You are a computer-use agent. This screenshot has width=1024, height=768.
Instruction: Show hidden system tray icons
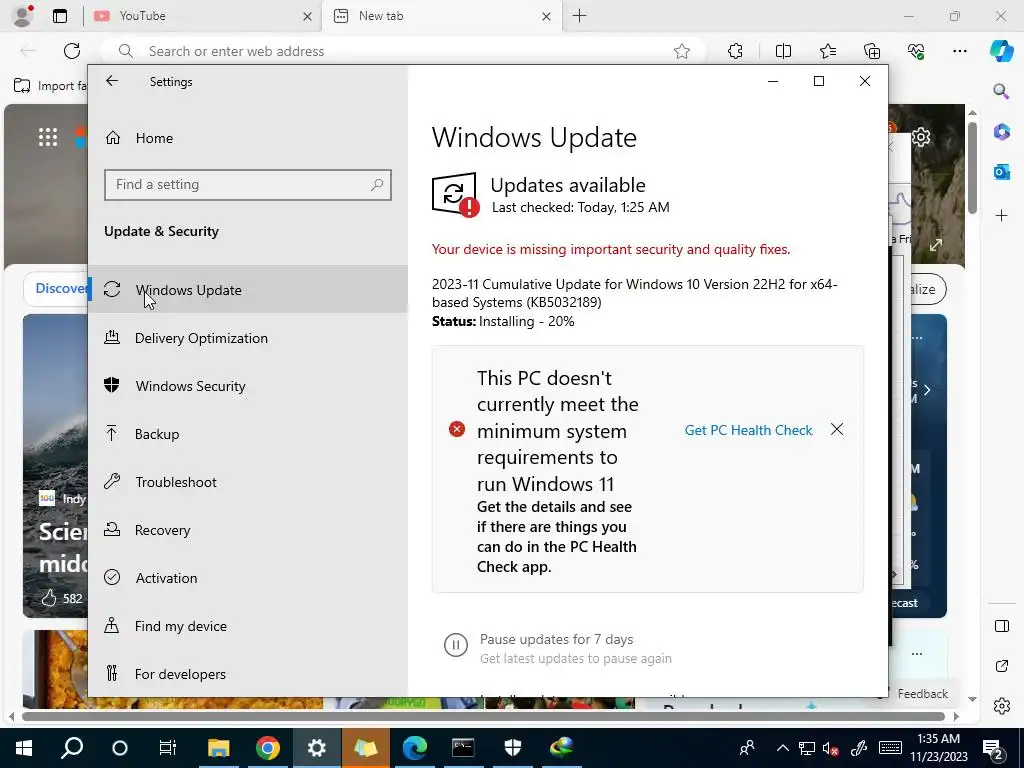click(x=782, y=748)
